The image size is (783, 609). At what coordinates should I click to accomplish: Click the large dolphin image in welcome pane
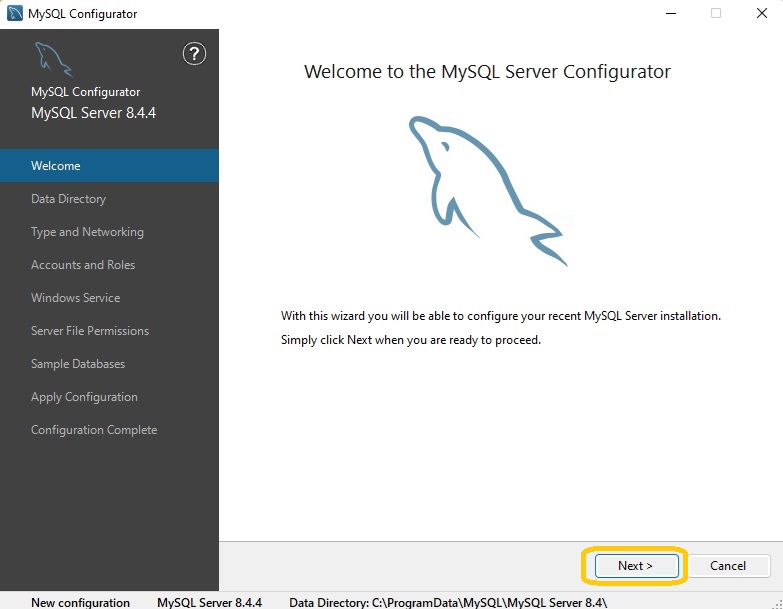pyautogui.click(x=488, y=191)
